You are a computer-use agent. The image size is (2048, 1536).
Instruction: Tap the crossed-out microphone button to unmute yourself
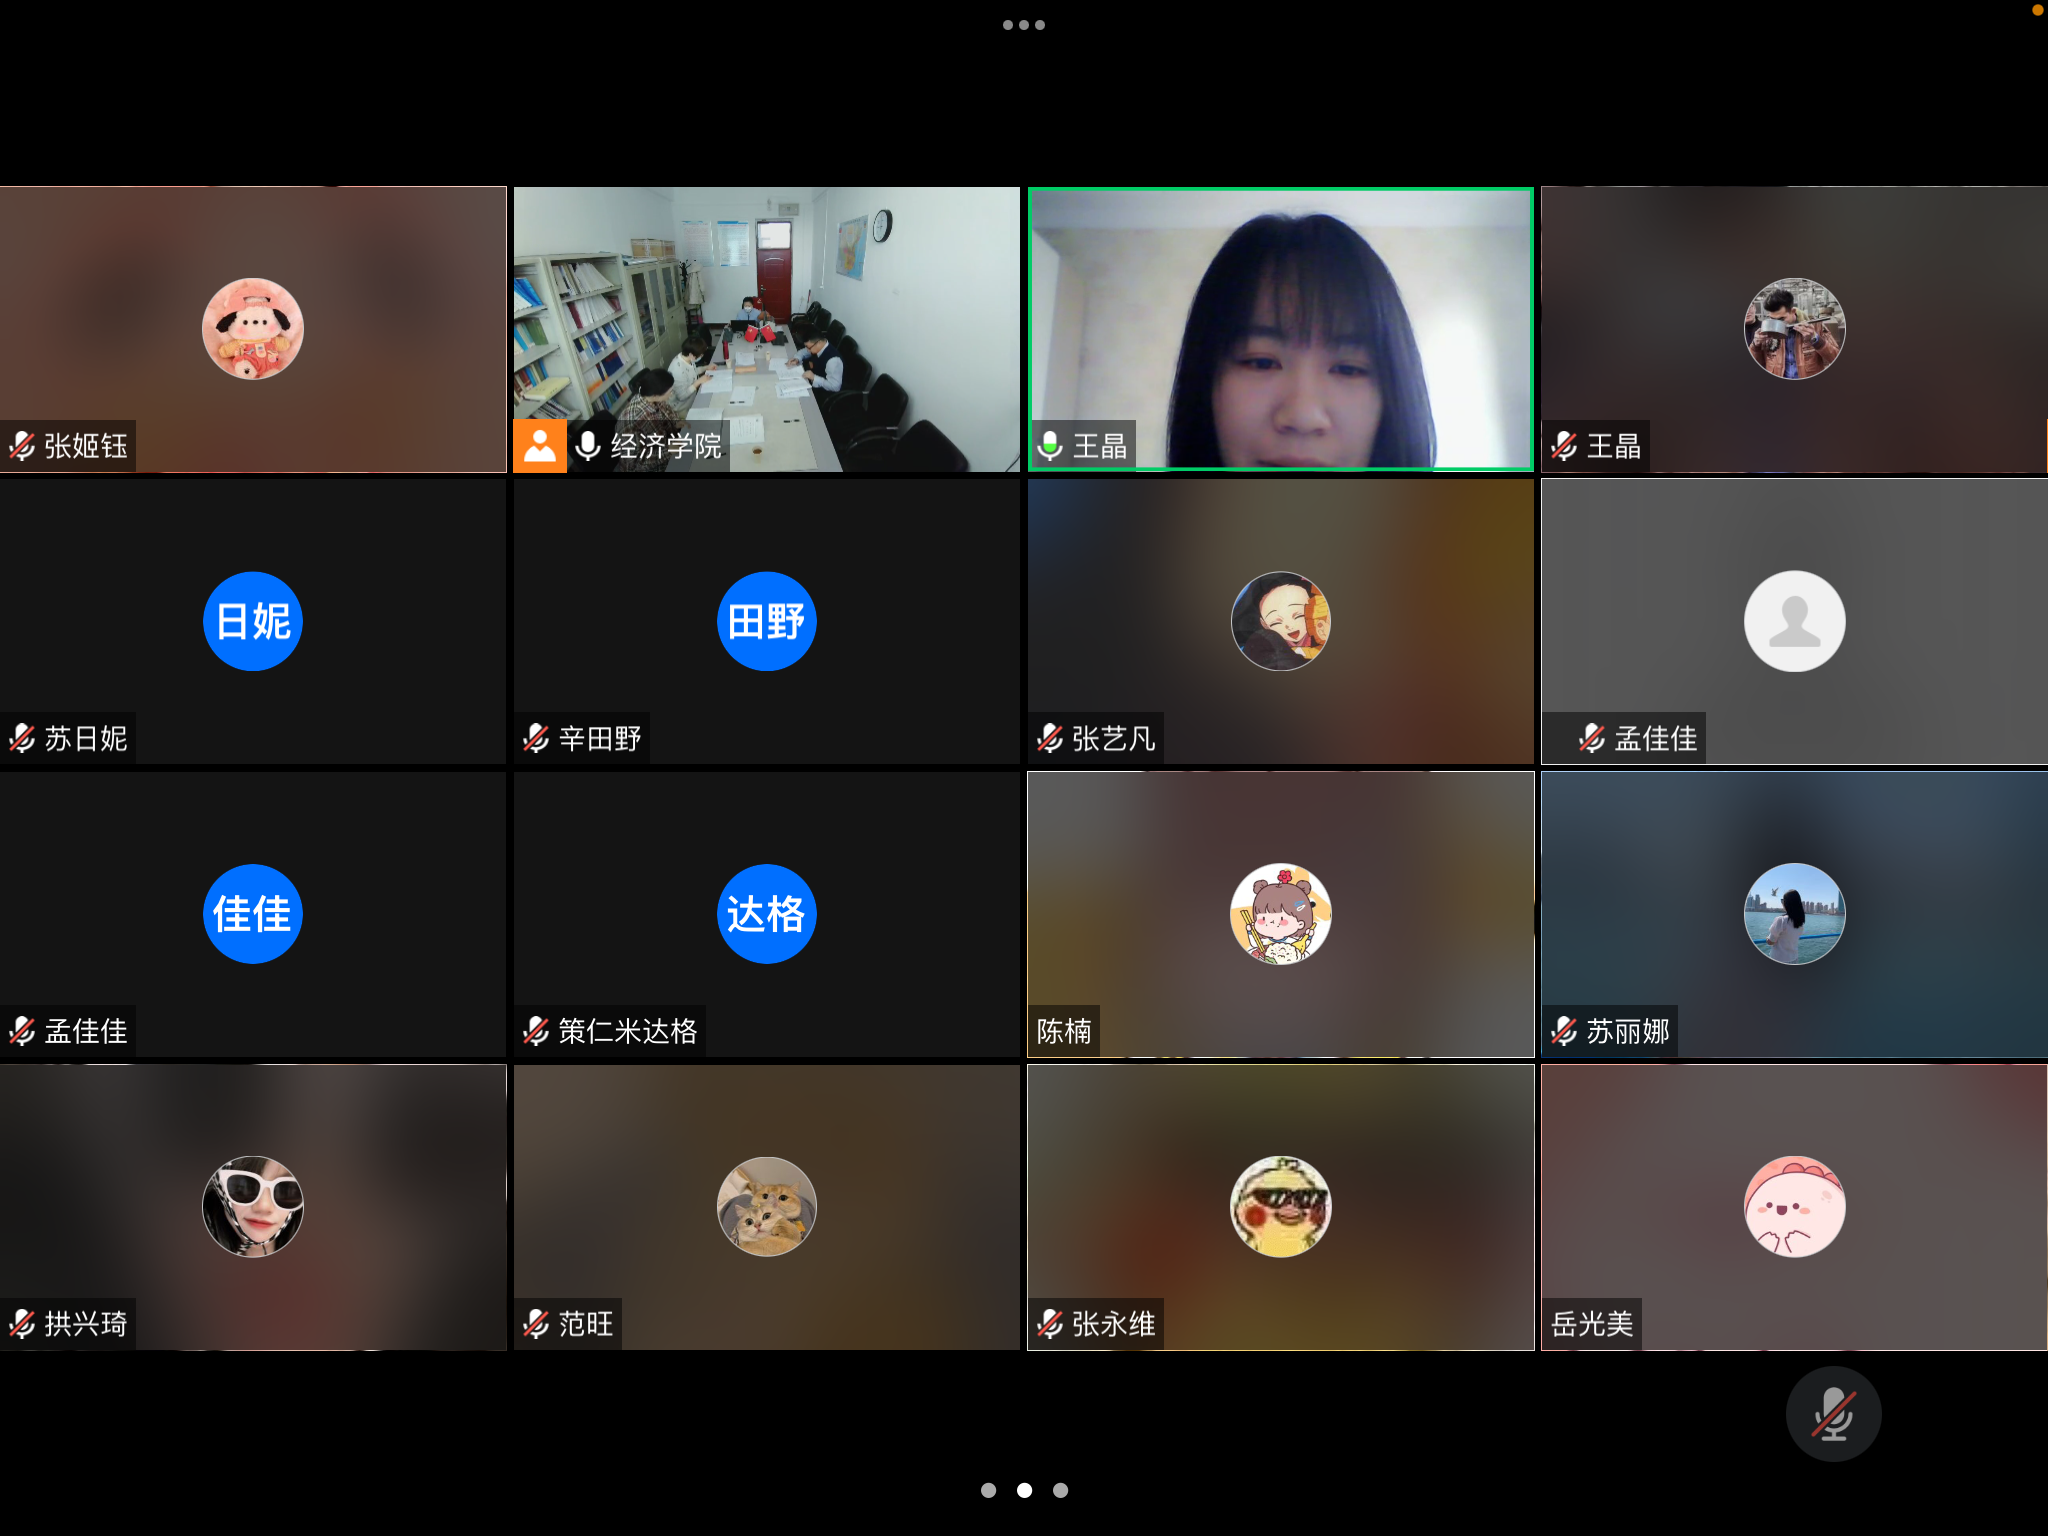(1833, 1414)
